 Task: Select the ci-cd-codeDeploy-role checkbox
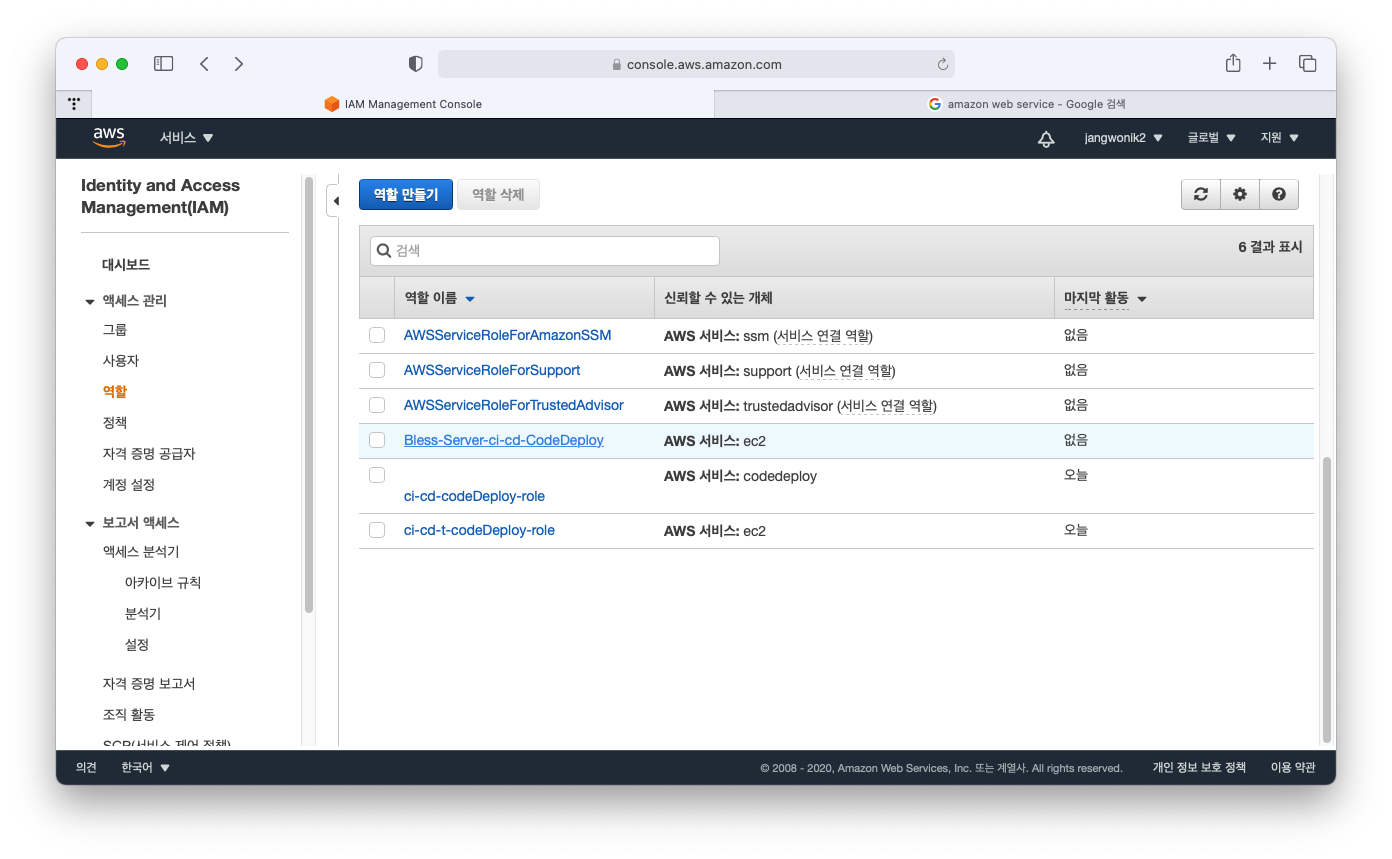tap(377, 475)
